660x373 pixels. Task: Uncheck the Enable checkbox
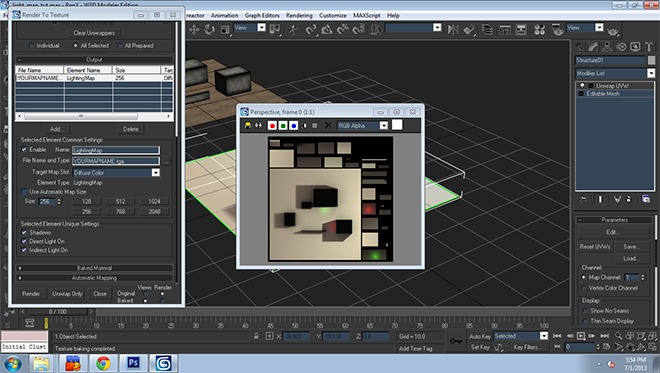pyautogui.click(x=24, y=149)
